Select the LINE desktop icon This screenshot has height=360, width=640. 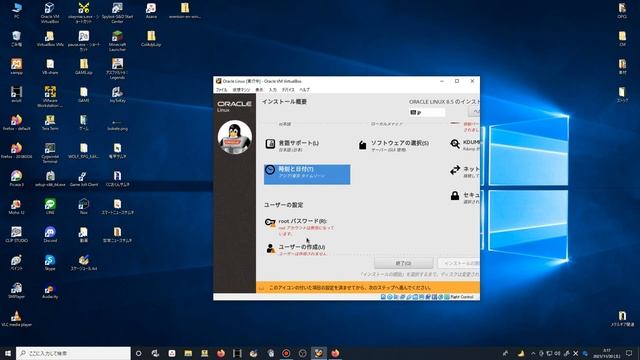pos(50,207)
